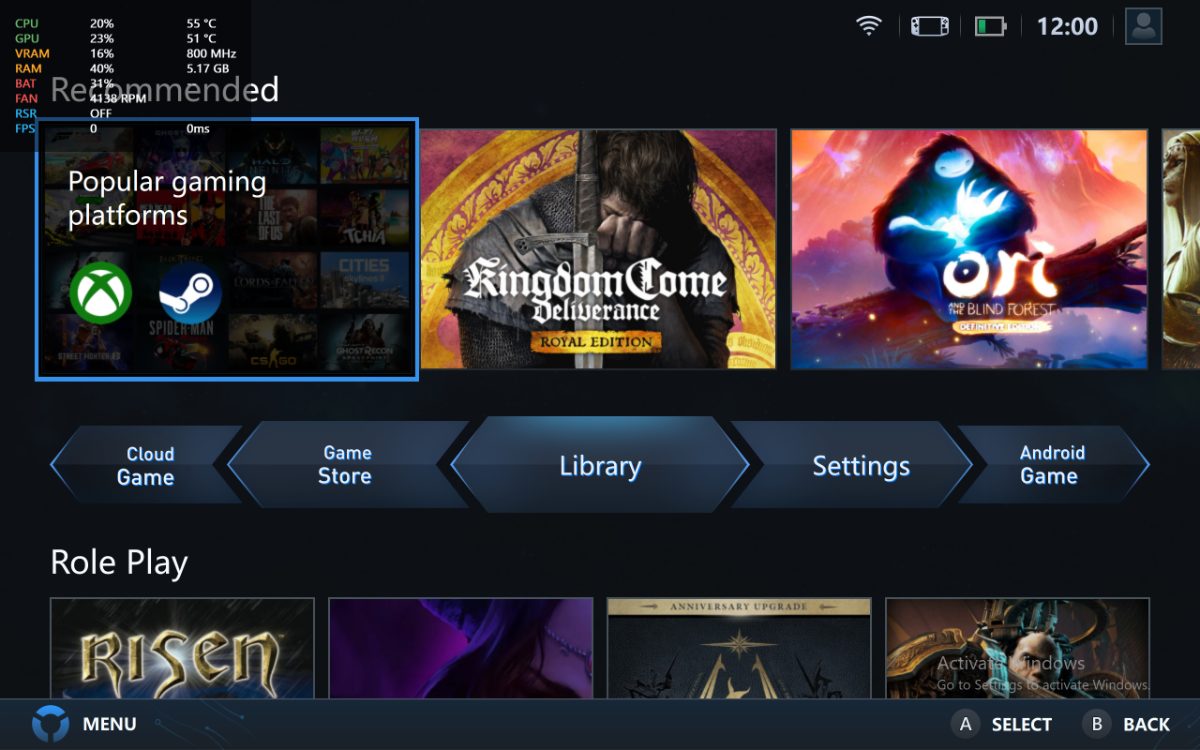1200x750 pixels.
Task: Click the menu logo icon at the bottom
Action: (x=50, y=723)
